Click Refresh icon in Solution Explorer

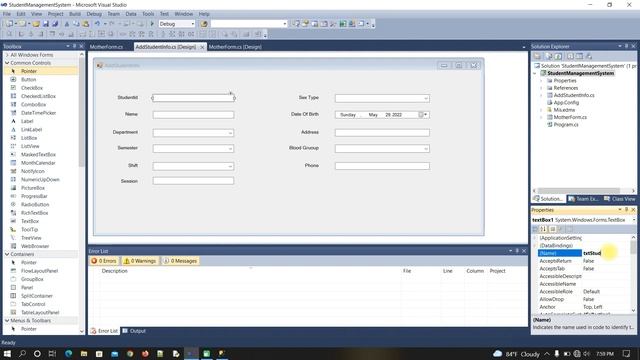558,56
